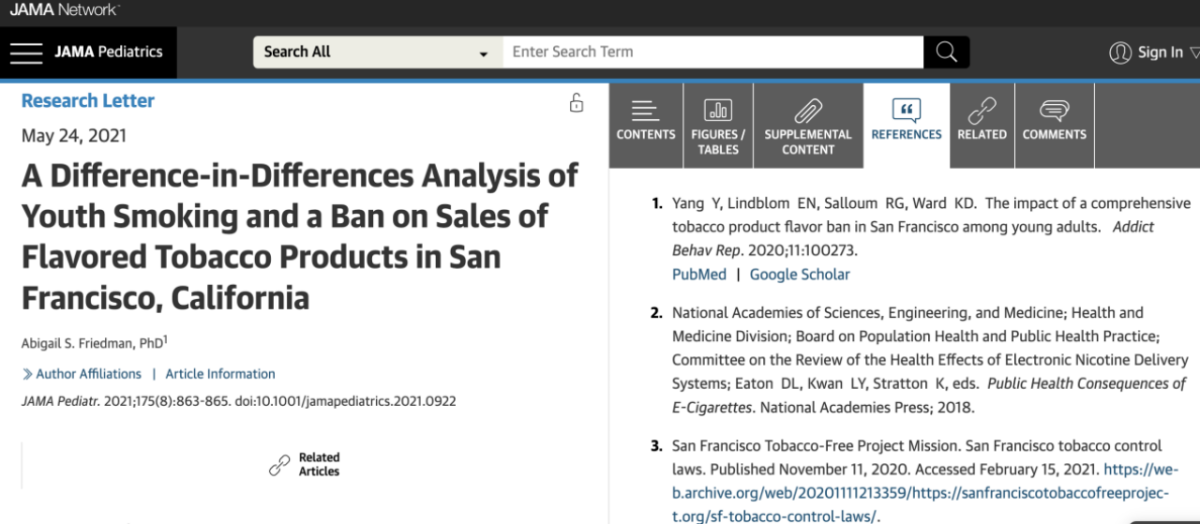
Task: Click the Related Articles chain icon
Action: pos(280,465)
